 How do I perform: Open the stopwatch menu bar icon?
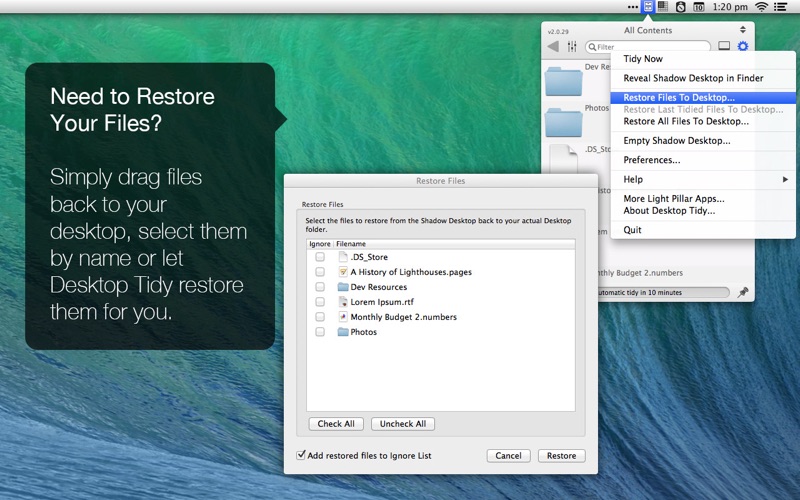click(x=680, y=7)
